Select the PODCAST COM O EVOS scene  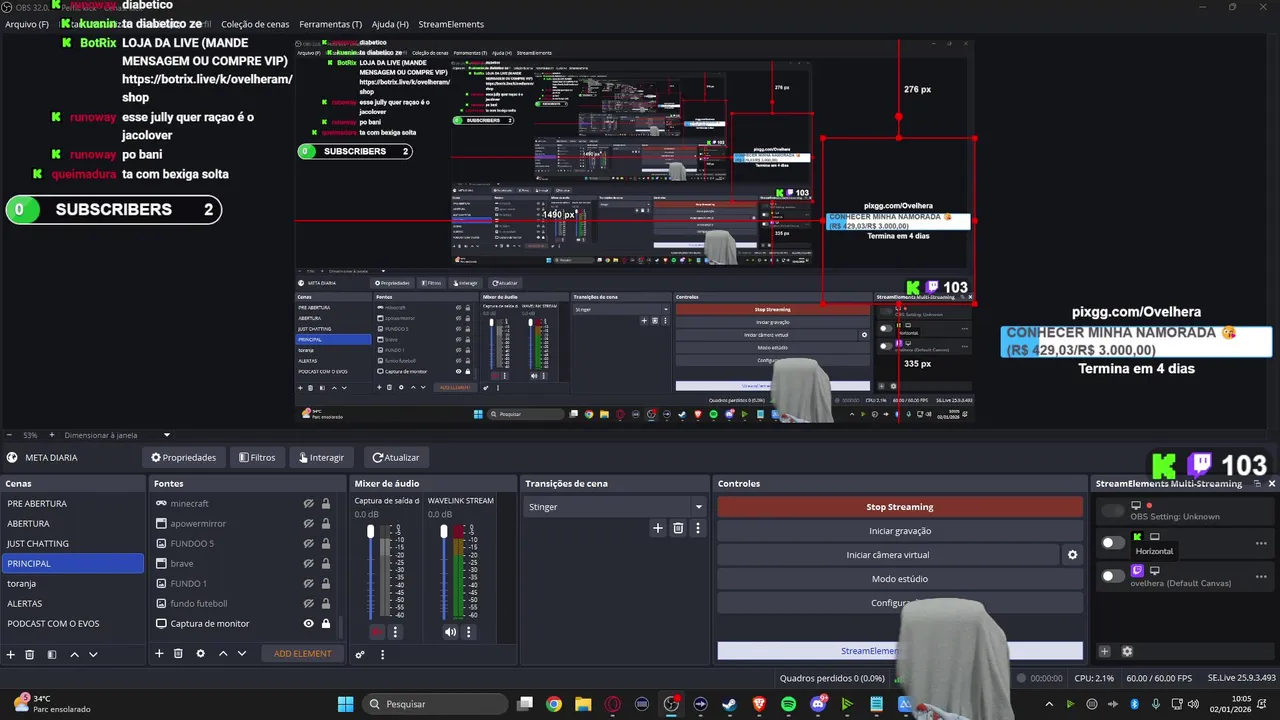click(x=73, y=623)
